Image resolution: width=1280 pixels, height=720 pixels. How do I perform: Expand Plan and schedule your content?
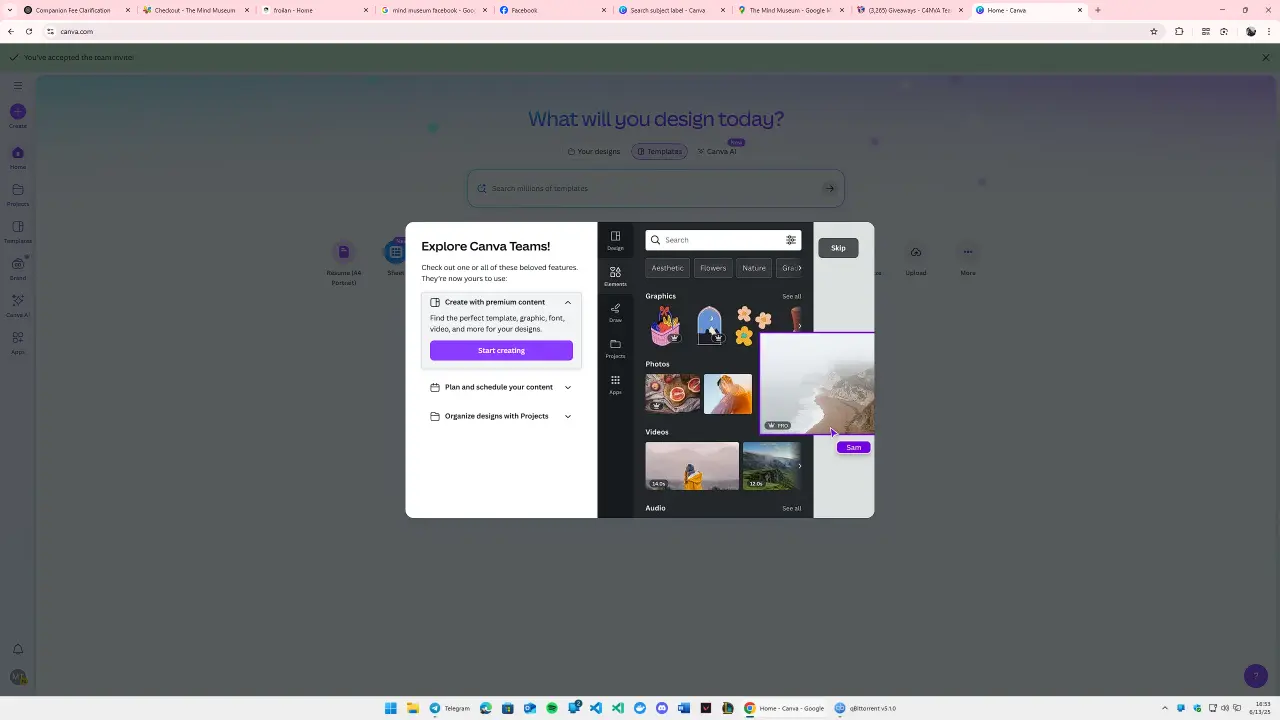[x=501, y=387]
